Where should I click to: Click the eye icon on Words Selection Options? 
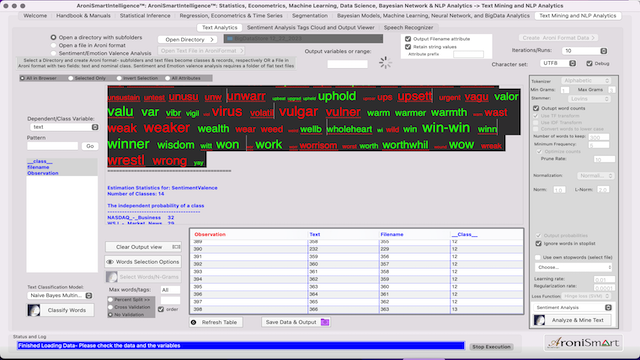110,262
